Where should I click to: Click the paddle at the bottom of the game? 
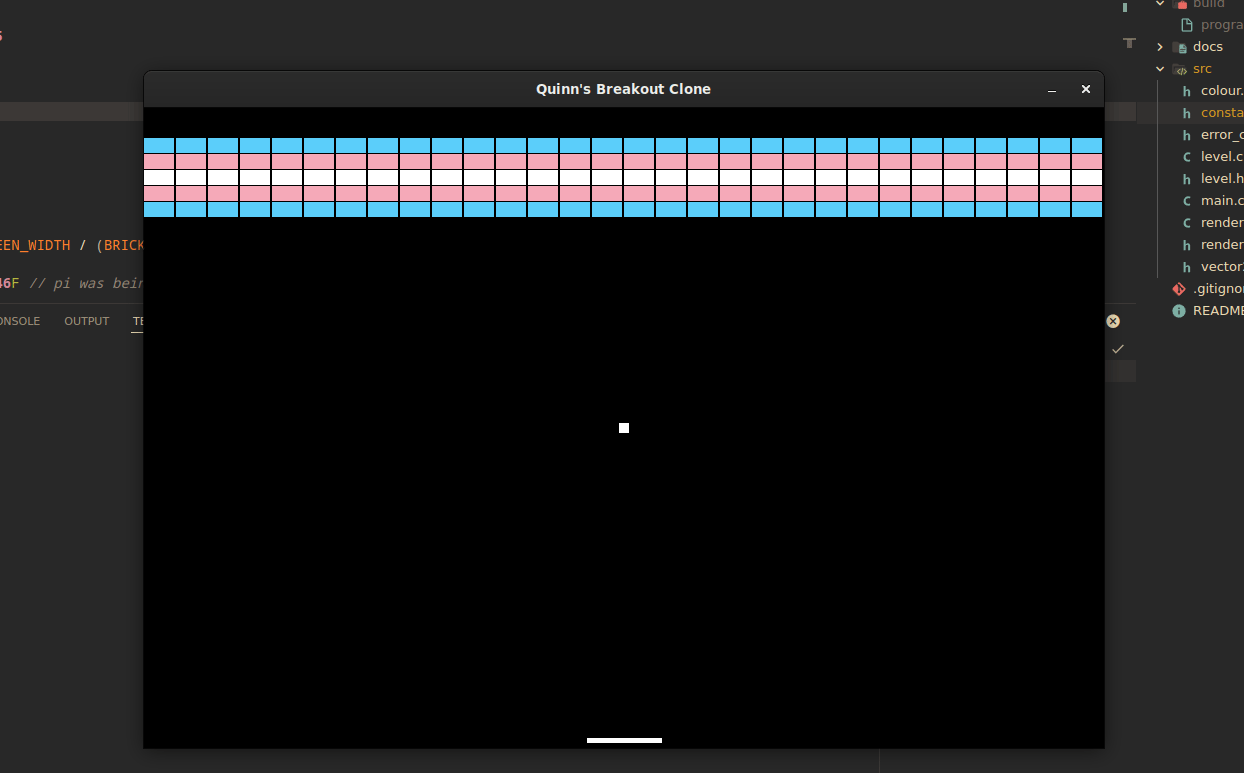pos(624,740)
